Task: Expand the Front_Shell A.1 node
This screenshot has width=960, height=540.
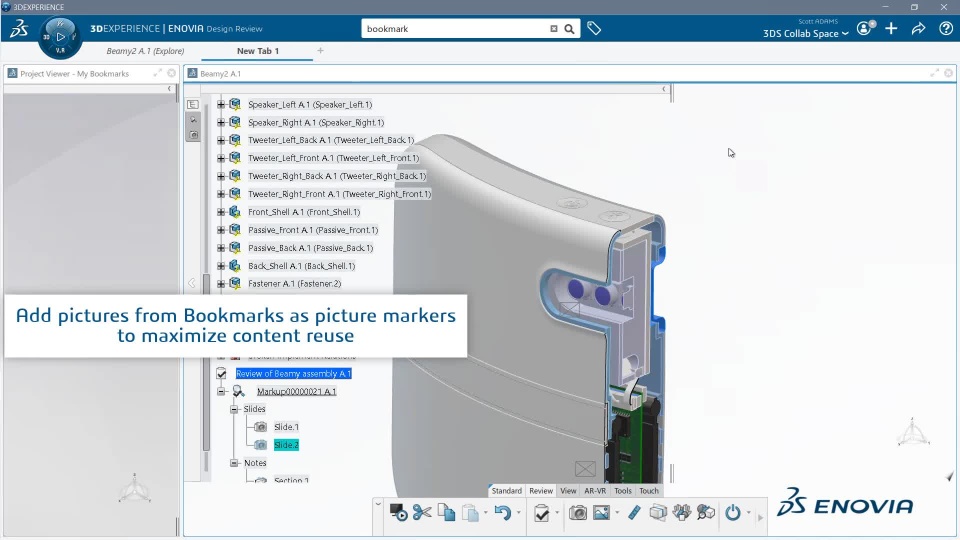Action: point(221,212)
